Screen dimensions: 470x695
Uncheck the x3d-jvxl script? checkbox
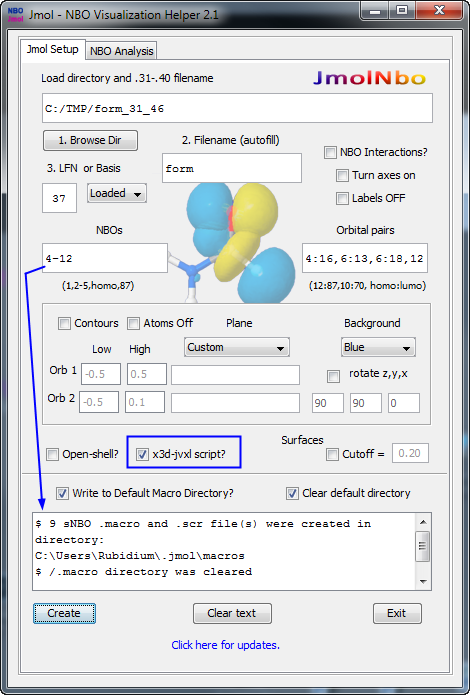(142, 454)
